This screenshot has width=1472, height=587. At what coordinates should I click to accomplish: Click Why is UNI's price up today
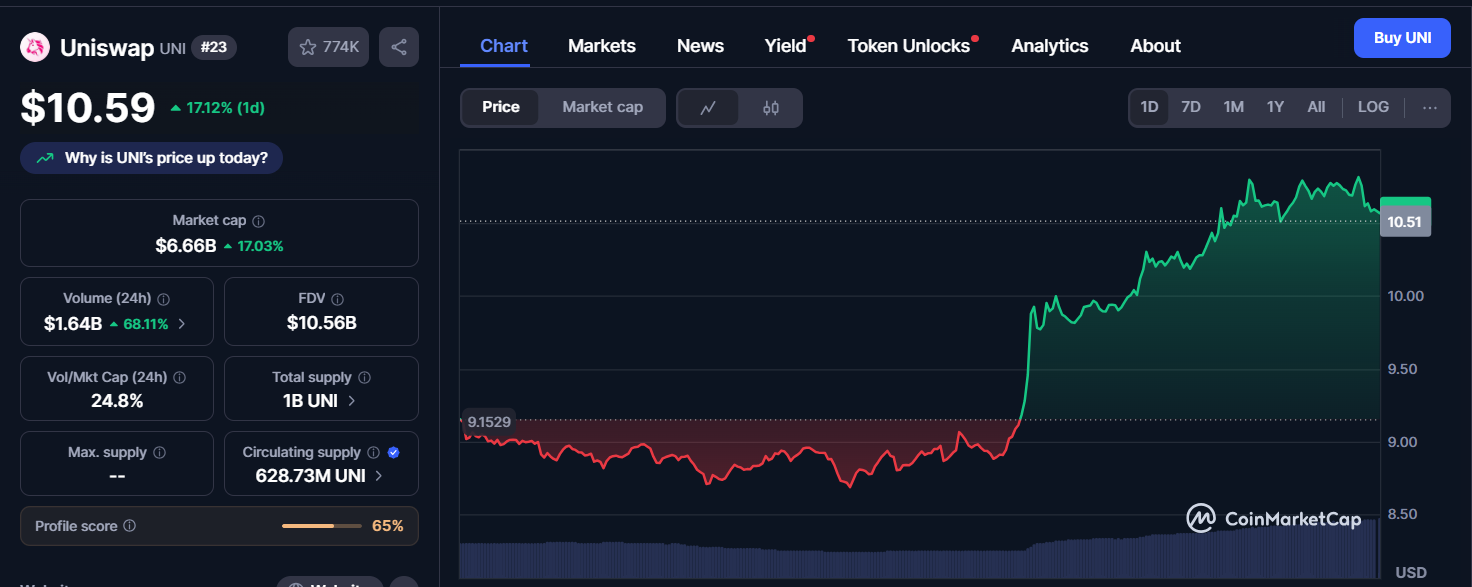tap(152, 158)
